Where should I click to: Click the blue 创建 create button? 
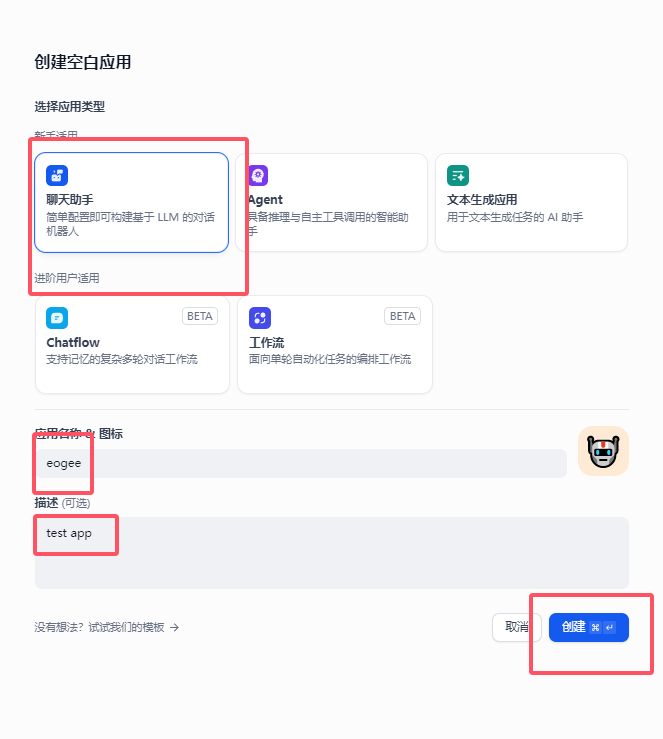click(589, 627)
